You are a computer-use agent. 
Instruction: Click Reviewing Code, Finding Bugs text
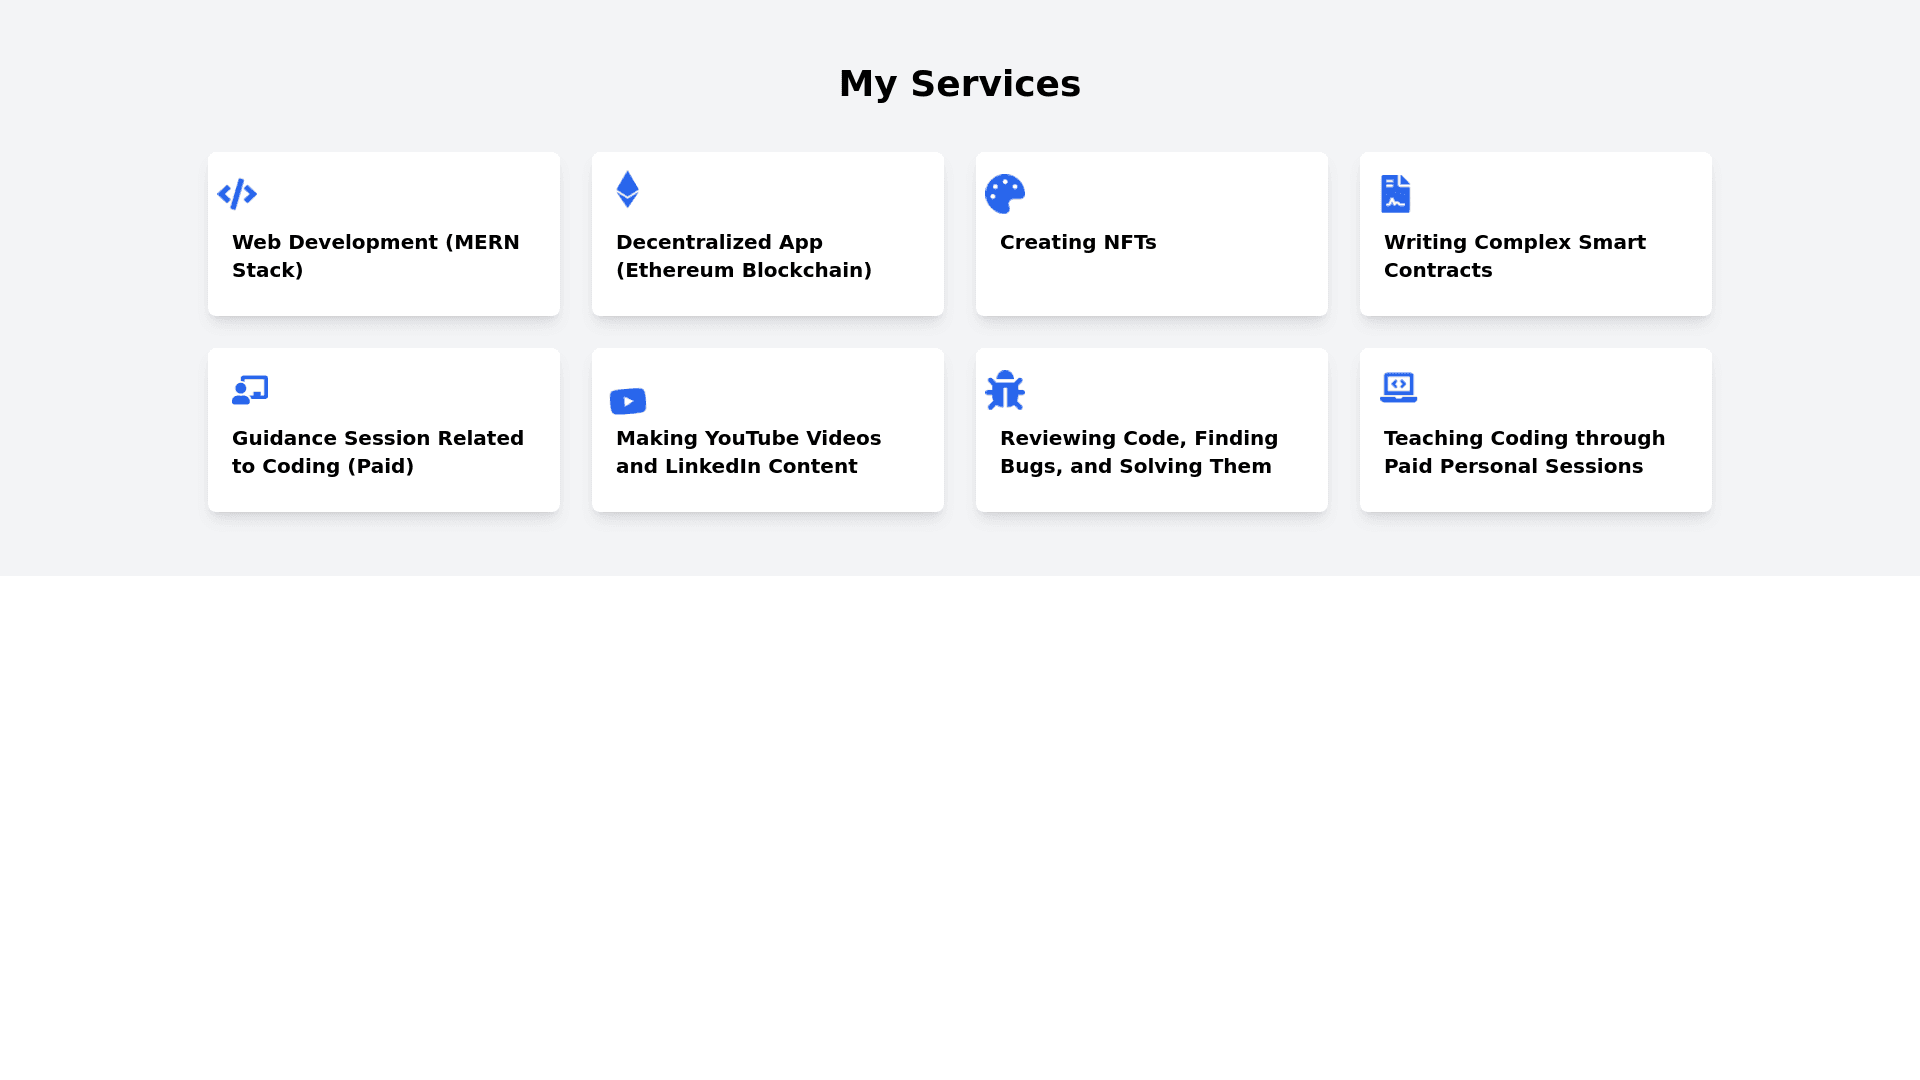click(1138, 452)
